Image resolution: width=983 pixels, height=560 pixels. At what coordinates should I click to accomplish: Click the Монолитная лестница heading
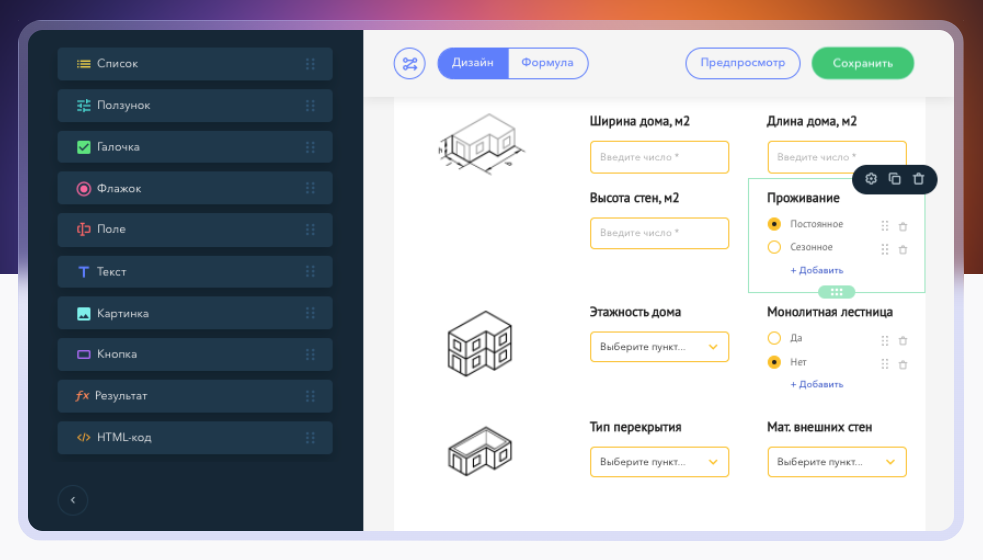(x=829, y=312)
